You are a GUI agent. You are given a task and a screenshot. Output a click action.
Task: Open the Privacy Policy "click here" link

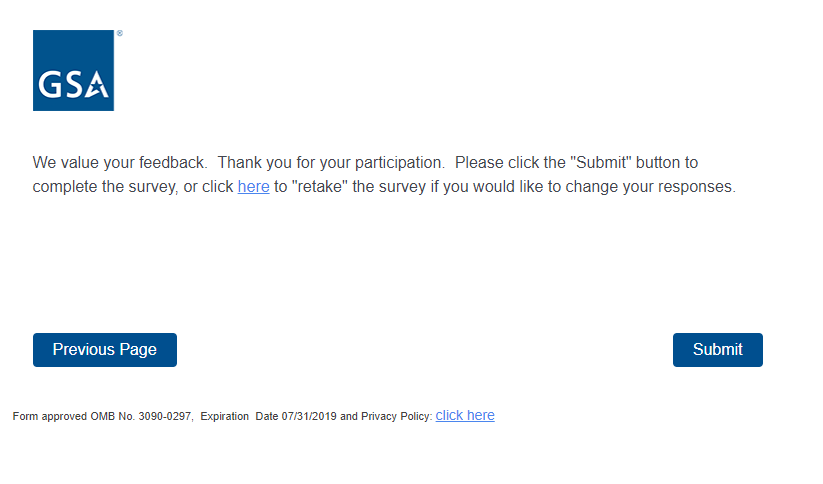(x=465, y=416)
